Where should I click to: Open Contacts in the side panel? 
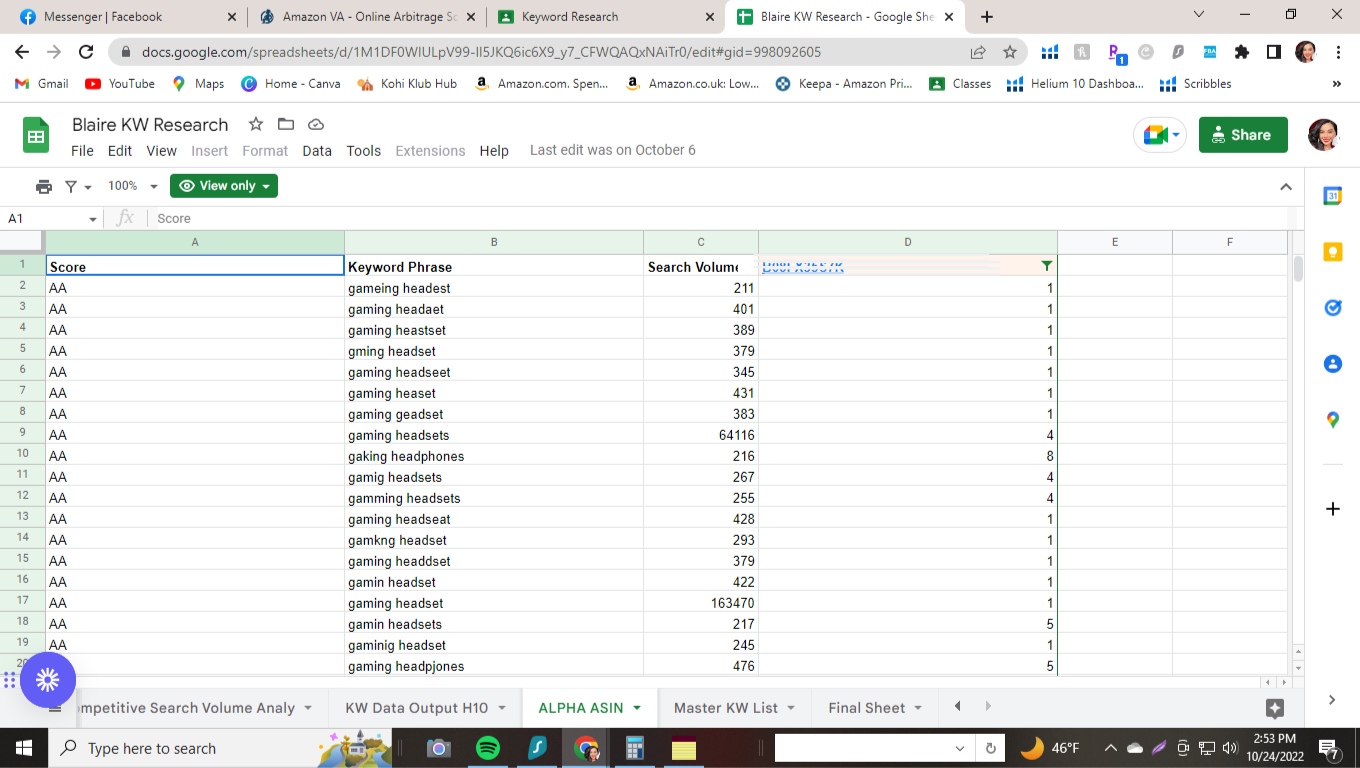coord(1332,364)
